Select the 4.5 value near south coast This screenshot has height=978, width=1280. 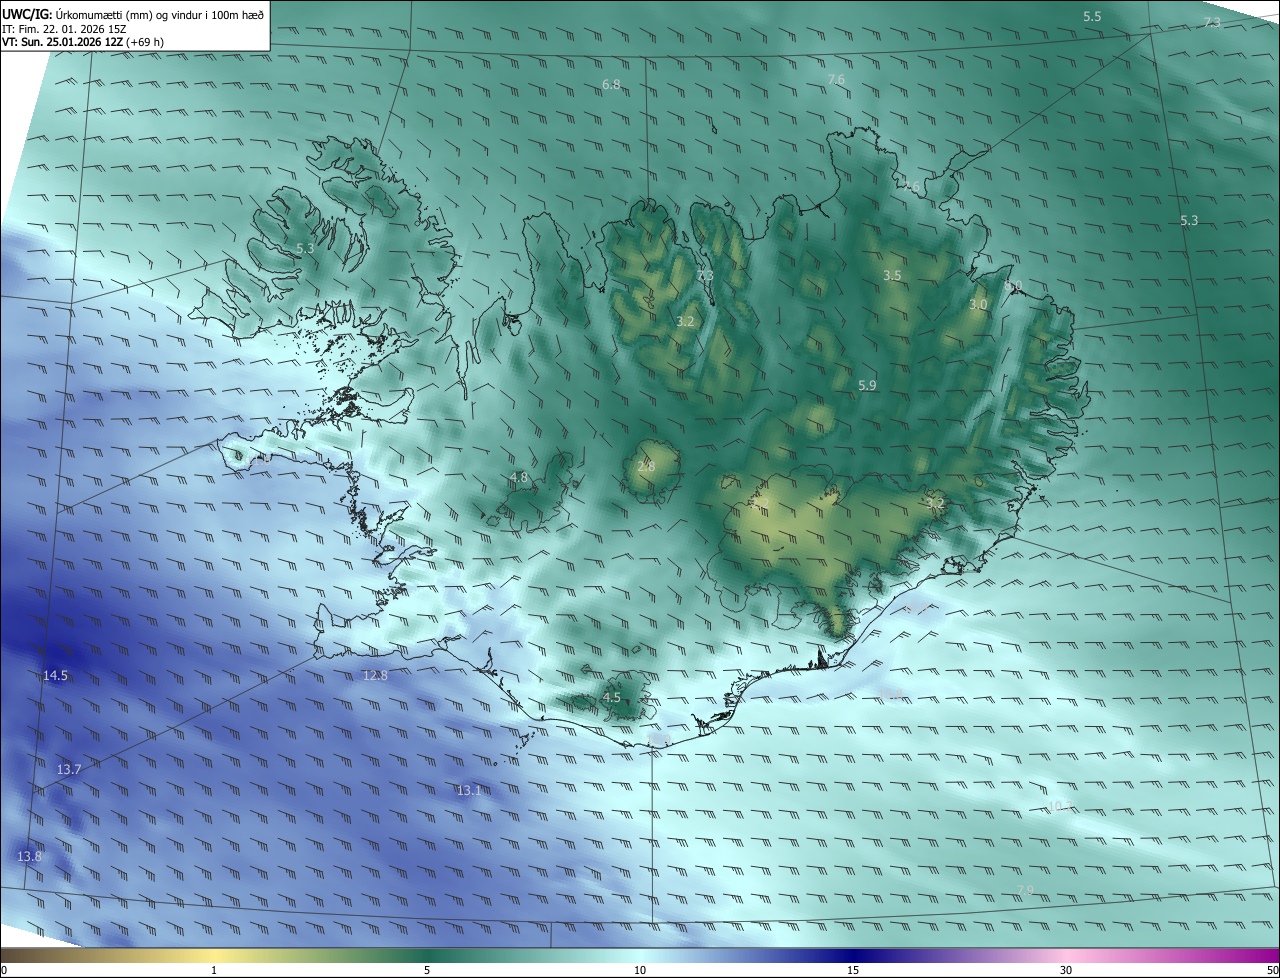coord(611,697)
